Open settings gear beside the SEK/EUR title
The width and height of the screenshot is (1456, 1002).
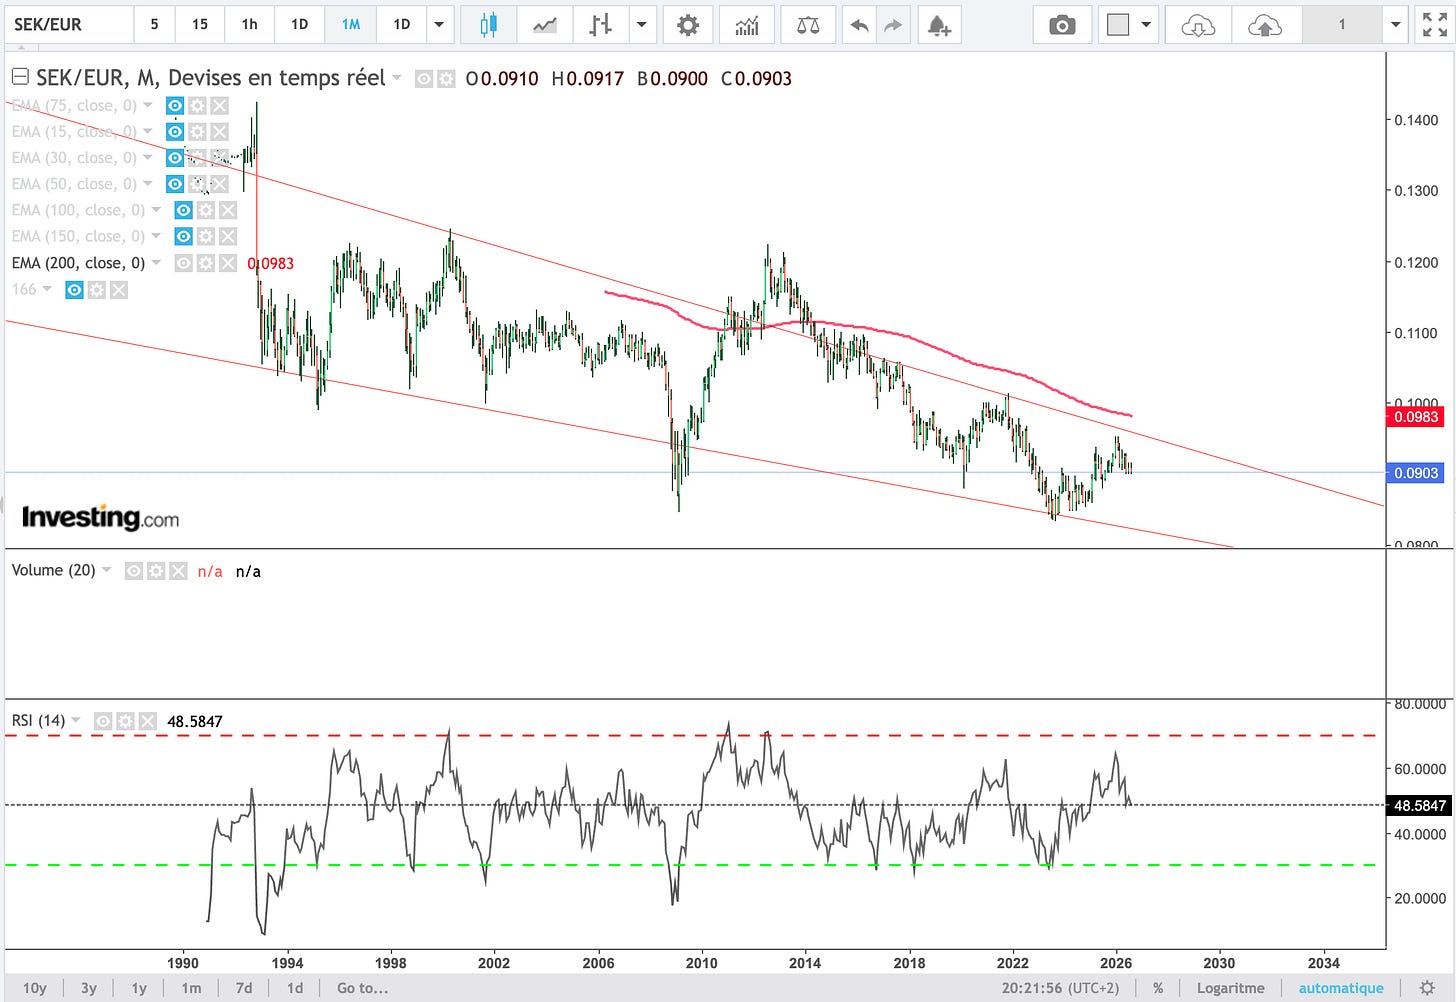coord(446,78)
